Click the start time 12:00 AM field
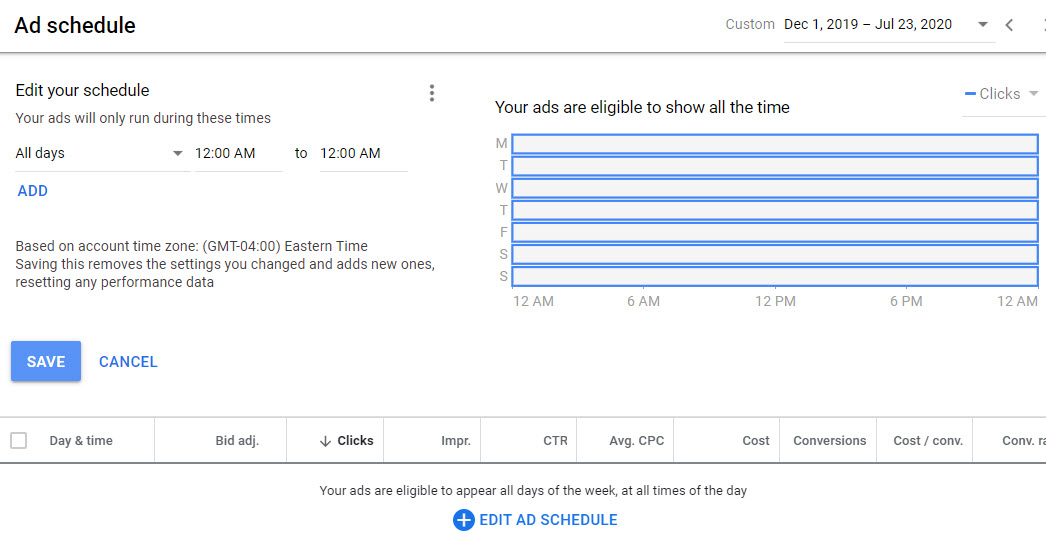Viewport: 1046px width, 550px height. (x=238, y=153)
